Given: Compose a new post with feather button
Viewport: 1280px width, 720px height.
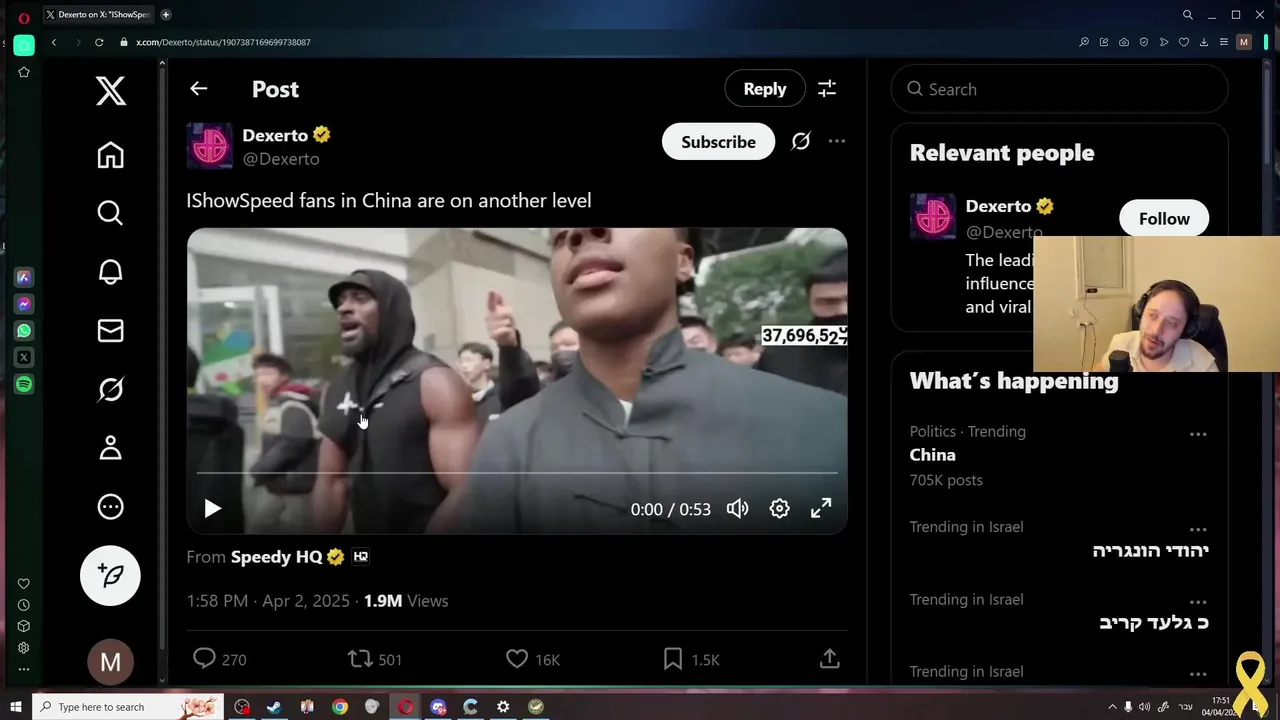Looking at the screenshot, I should point(110,575).
